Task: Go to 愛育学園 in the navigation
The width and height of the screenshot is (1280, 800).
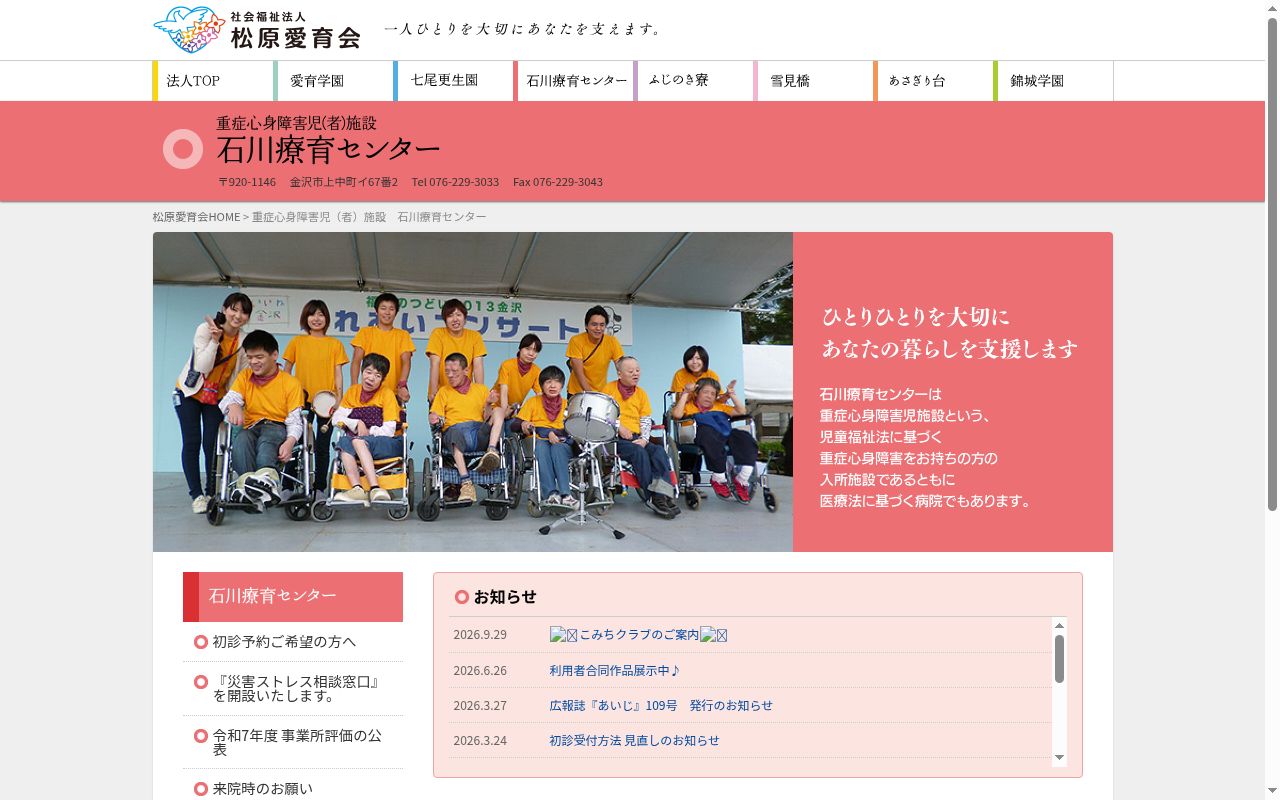Action: [333, 81]
